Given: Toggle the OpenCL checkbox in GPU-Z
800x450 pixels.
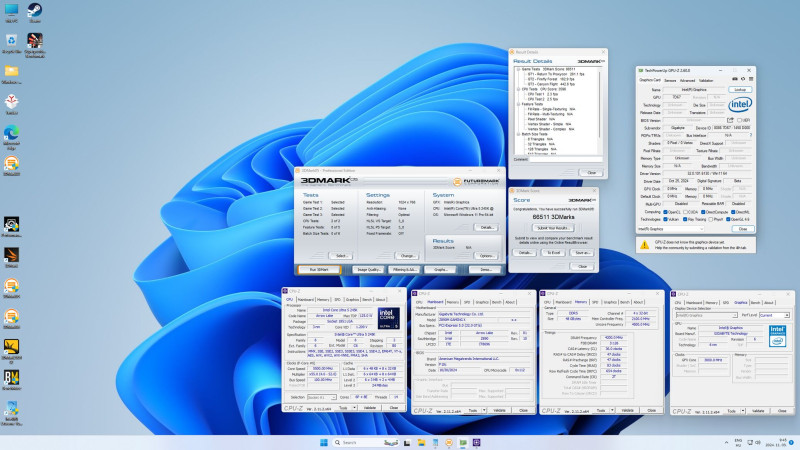Looking at the screenshot, I should 665,212.
